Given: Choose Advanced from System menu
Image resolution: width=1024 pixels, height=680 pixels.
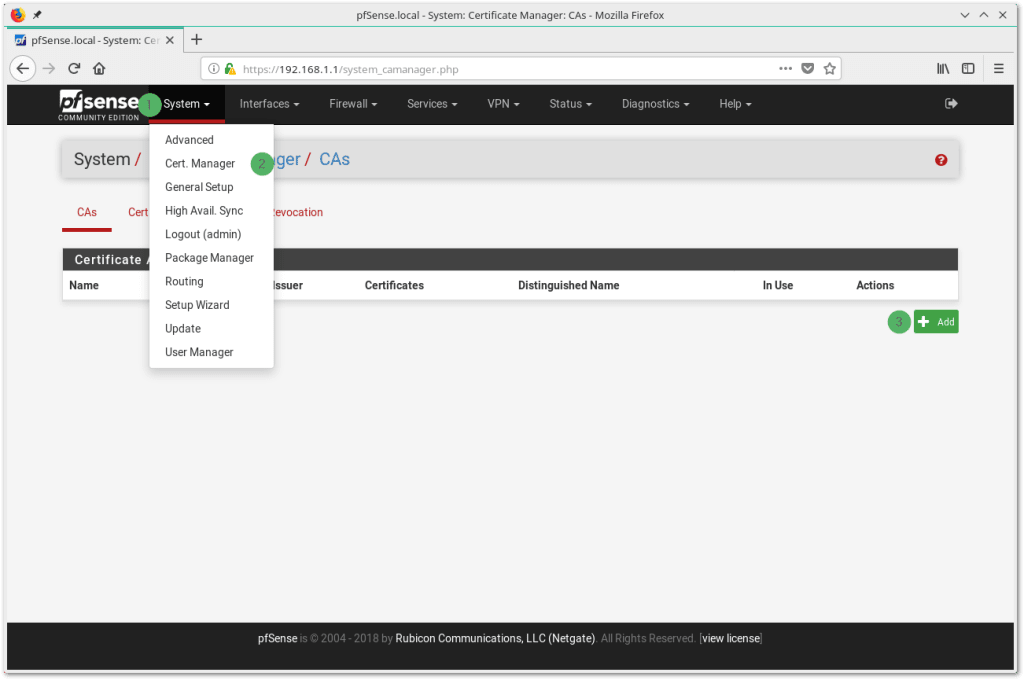Looking at the screenshot, I should point(211,140).
